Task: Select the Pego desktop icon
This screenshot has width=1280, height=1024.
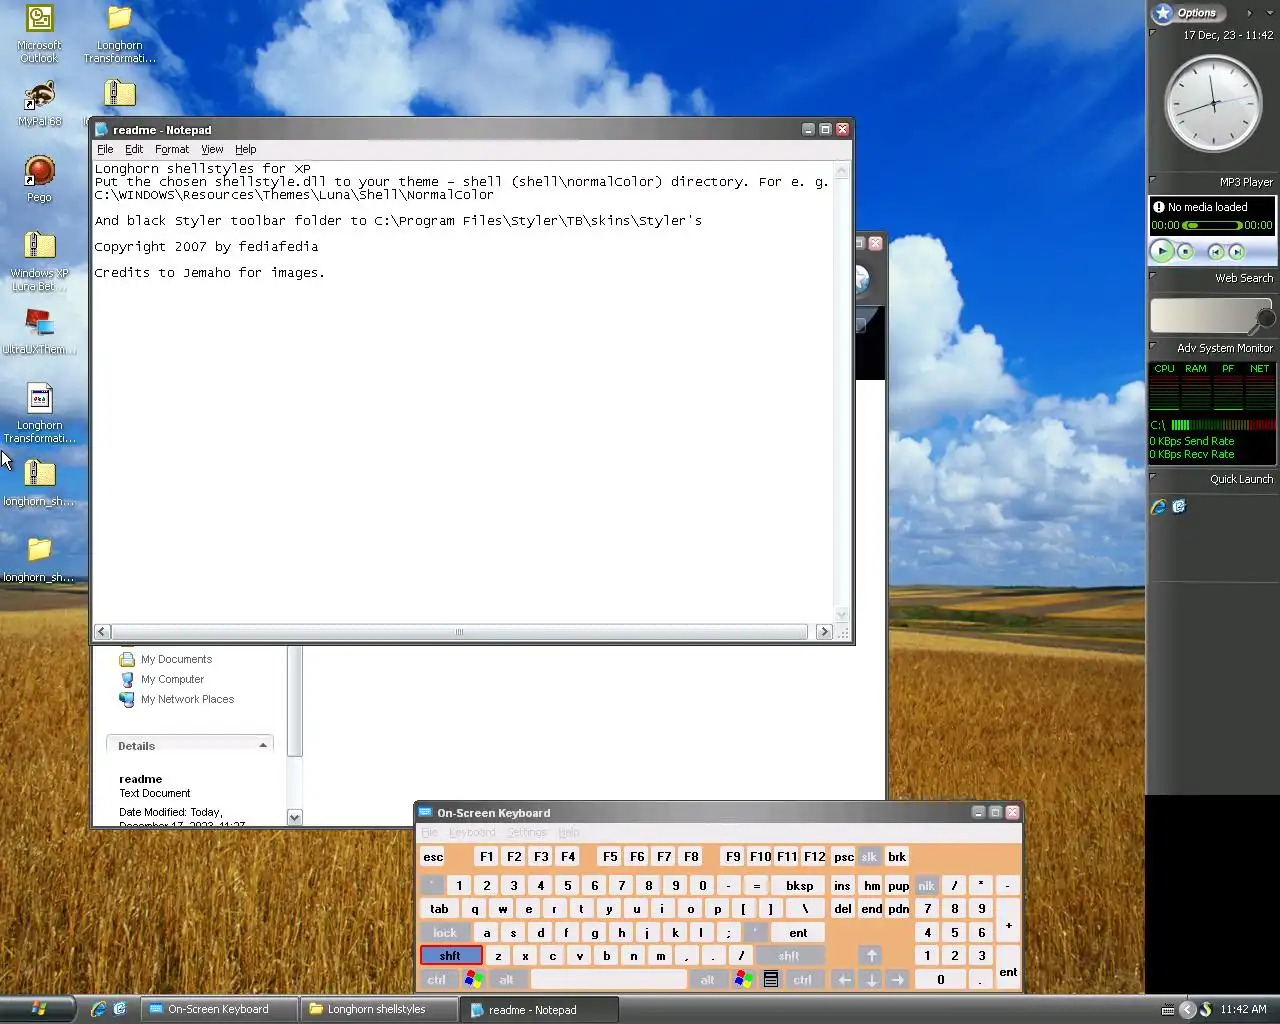Action: [x=39, y=179]
